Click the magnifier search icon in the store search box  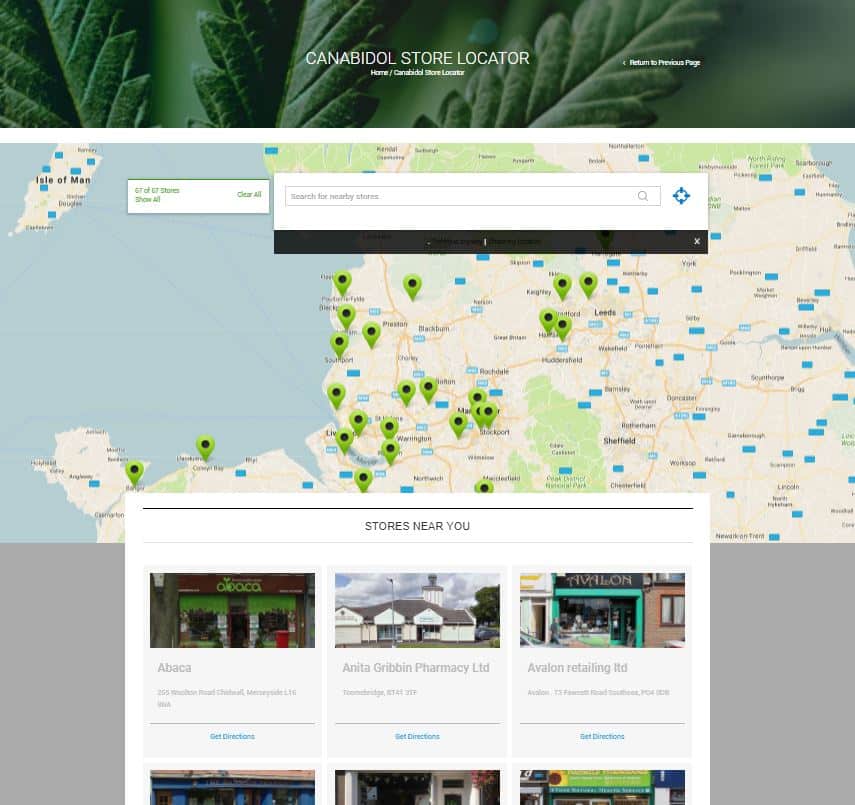click(x=643, y=196)
